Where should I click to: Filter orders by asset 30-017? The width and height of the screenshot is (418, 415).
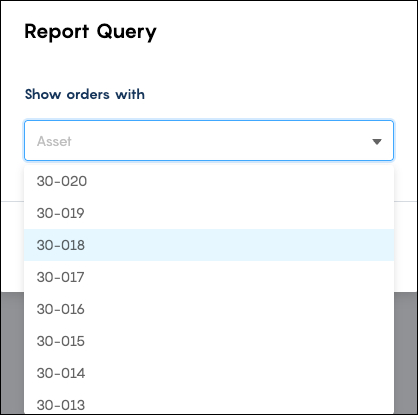[209, 277]
